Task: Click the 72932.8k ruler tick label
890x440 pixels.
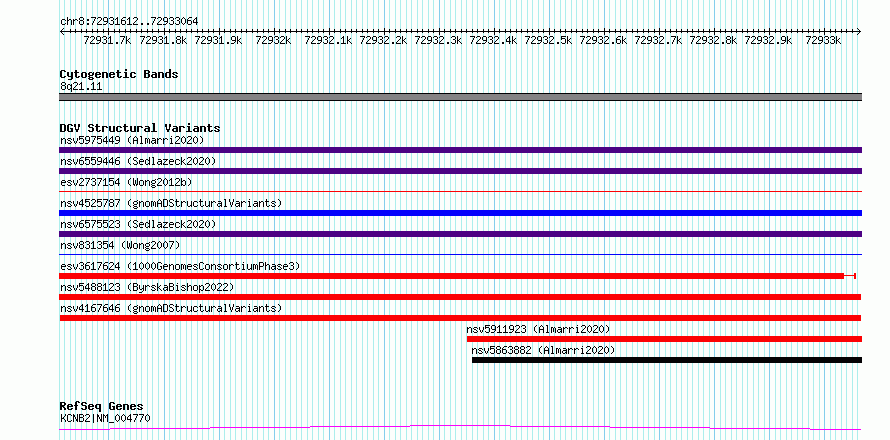Action: 713,40
